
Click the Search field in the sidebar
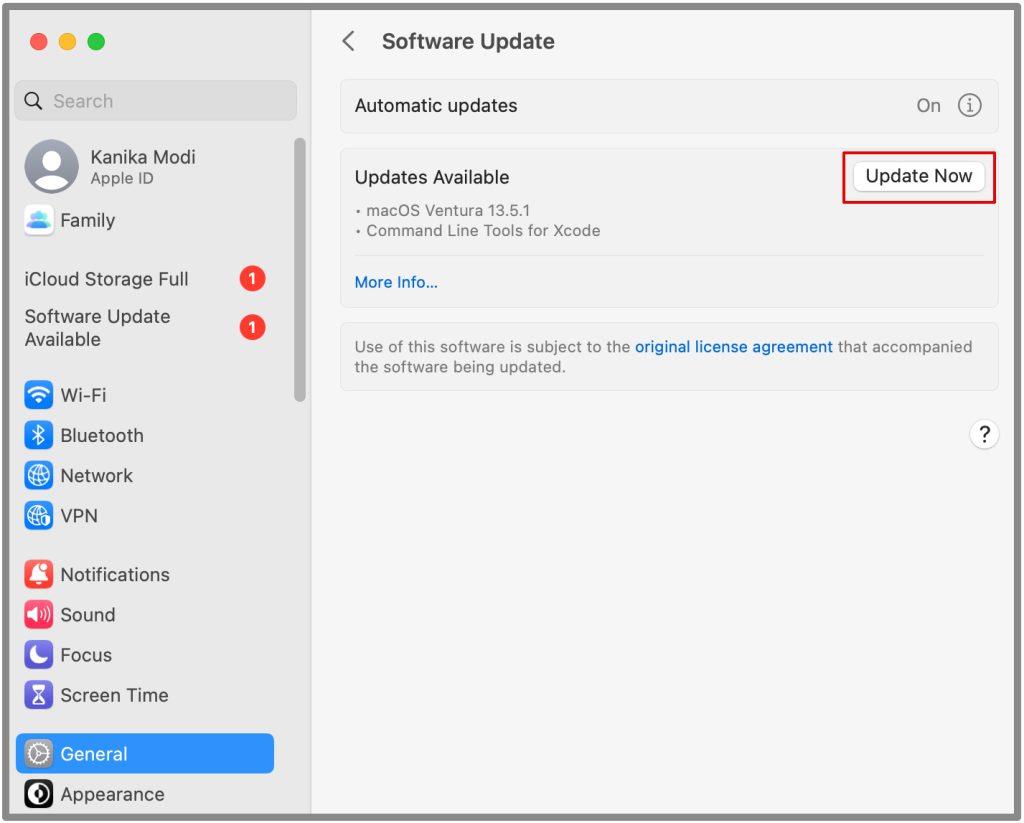[x=155, y=101]
